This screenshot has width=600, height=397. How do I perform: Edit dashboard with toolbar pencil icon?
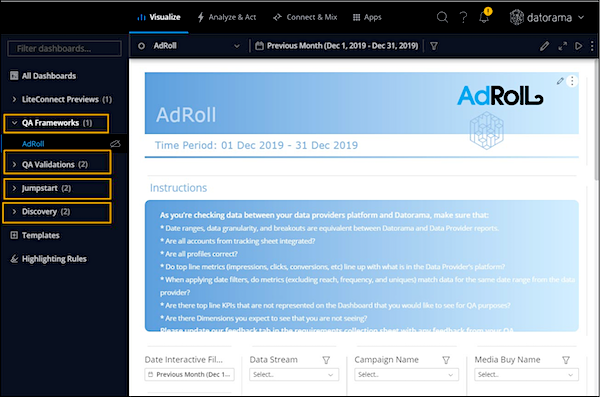[x=544, y=46]
